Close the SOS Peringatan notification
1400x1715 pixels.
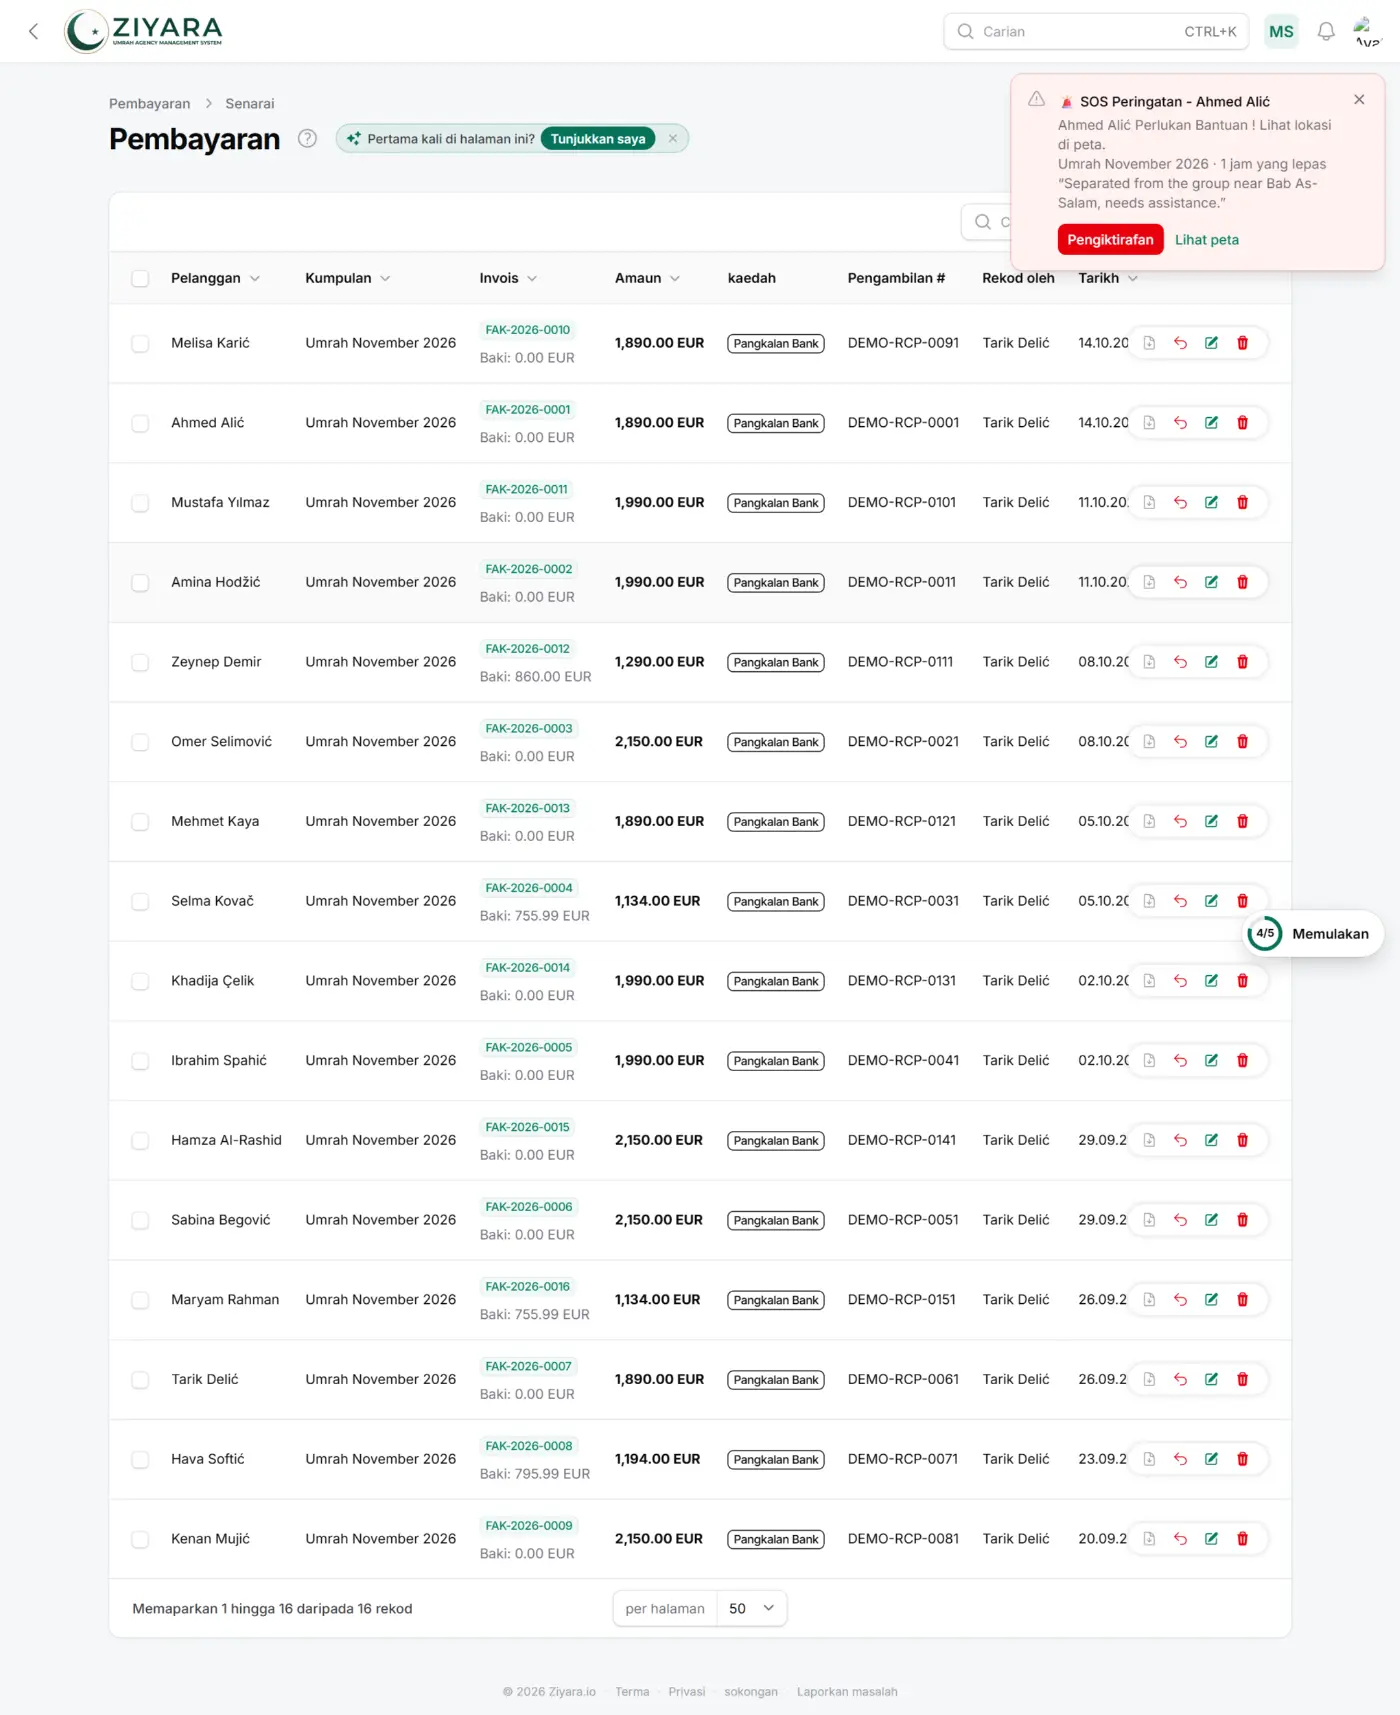tap(1359, 100)
